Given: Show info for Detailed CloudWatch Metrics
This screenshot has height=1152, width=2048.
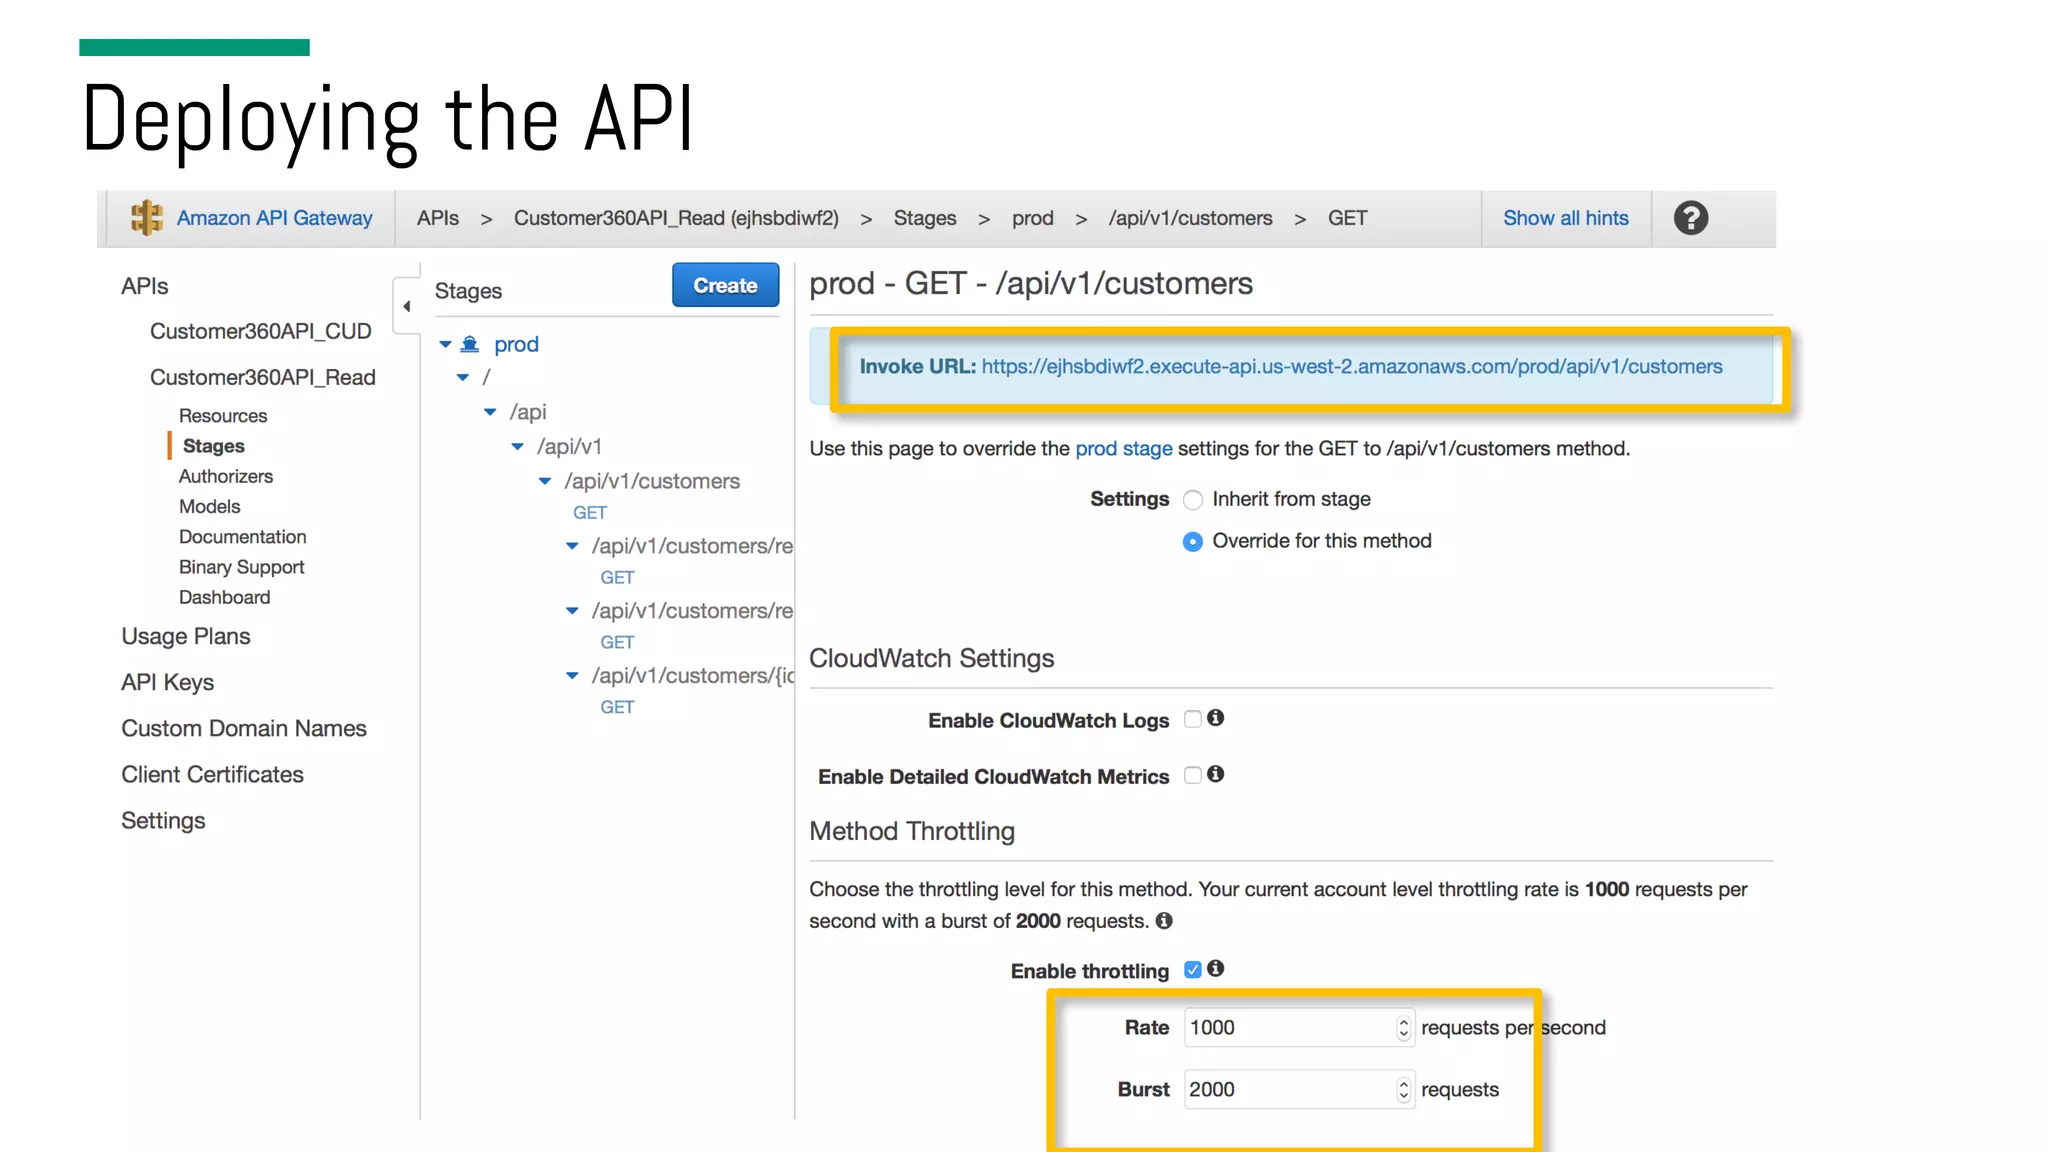Looking at the screenshot, I should click(x=1215, y=774).
